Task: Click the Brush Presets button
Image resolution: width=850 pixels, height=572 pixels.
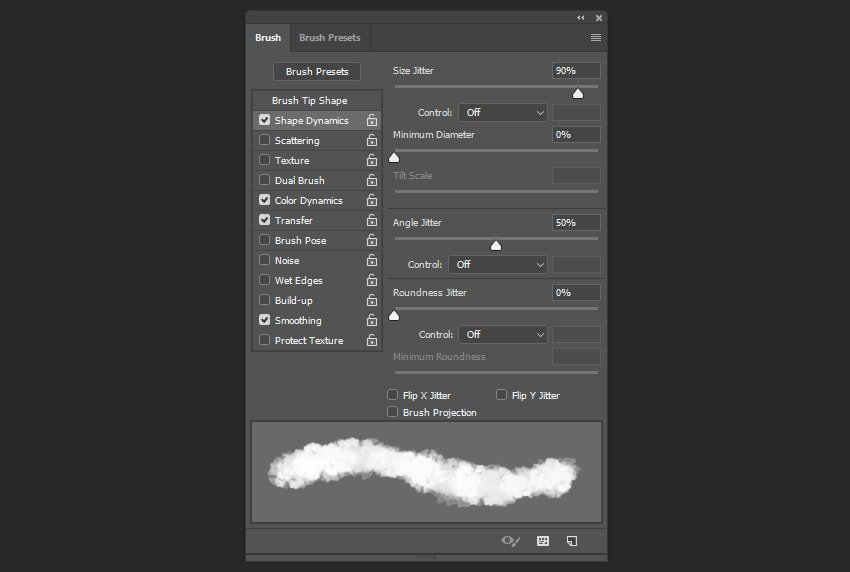Action: pos(317,72)
